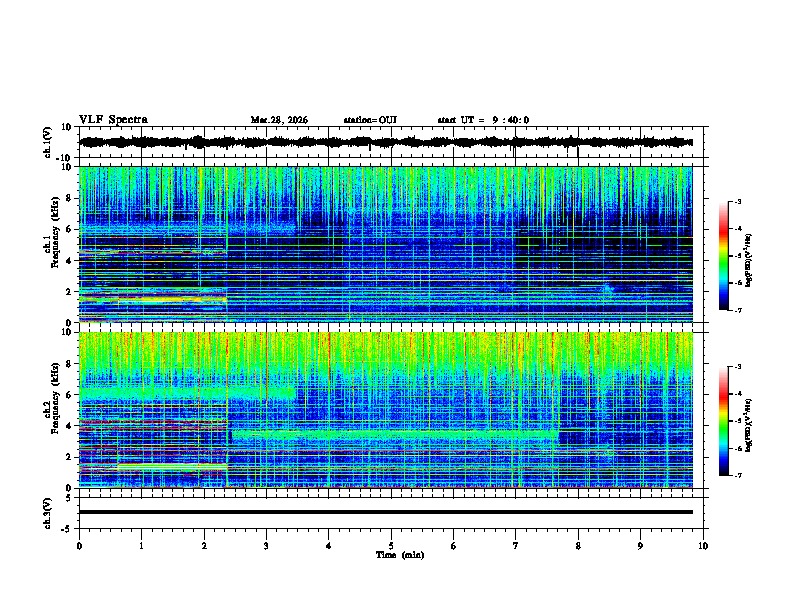The image size is (792, 612).
Task: Click the "ch.1(V)" waveform axis label
Action: coord(48,142)
